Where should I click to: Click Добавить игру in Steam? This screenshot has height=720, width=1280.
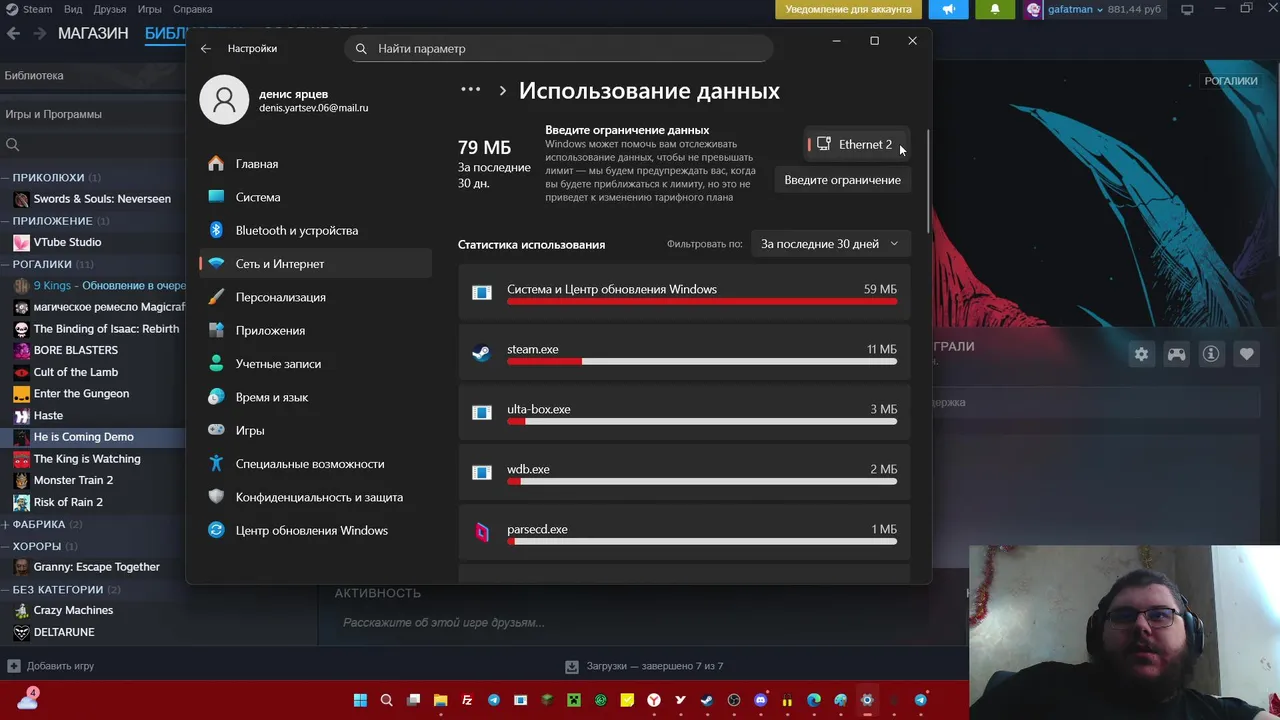click(51, 666)
